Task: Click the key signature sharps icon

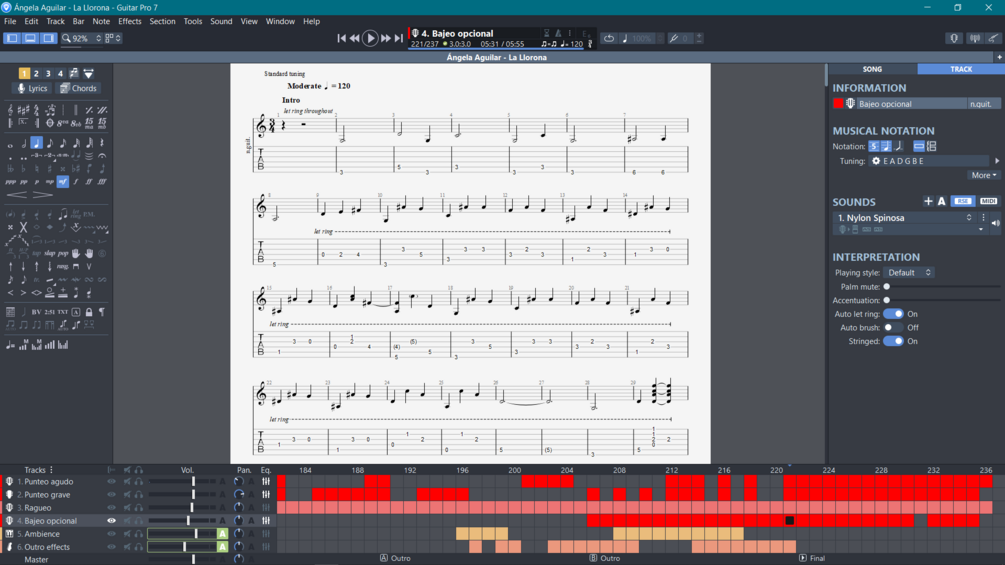Action: click(x=24, y=110)
